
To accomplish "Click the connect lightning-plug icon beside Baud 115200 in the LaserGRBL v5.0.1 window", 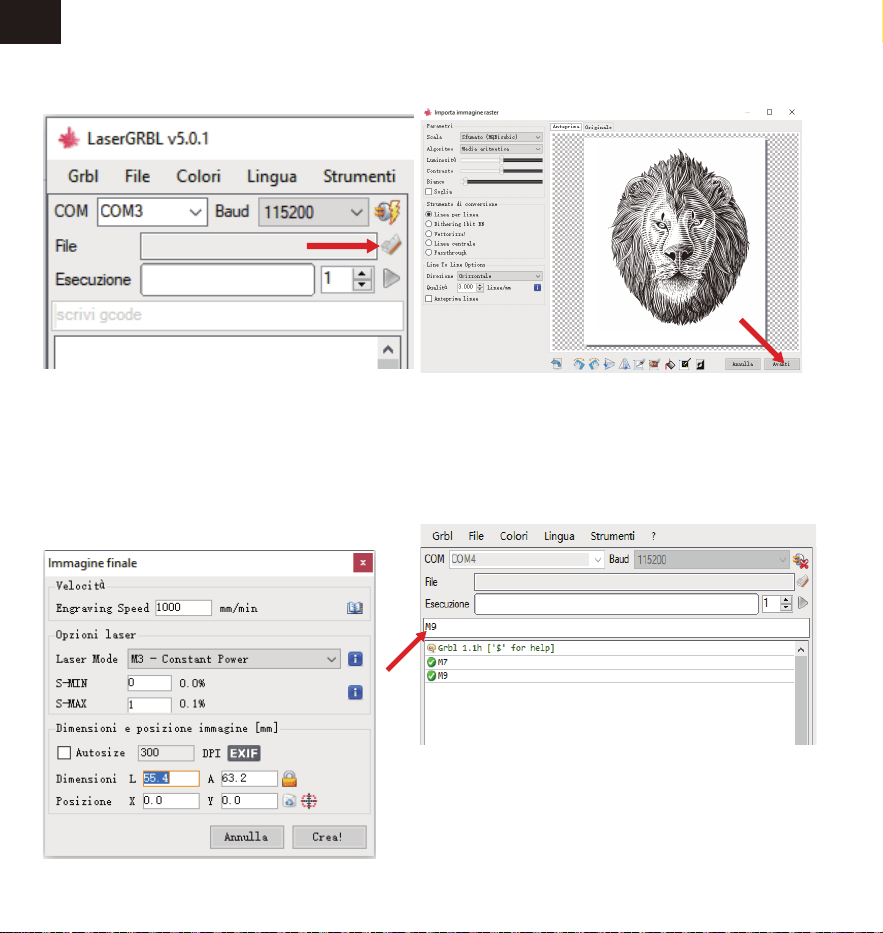I will [x=387, y=212].
